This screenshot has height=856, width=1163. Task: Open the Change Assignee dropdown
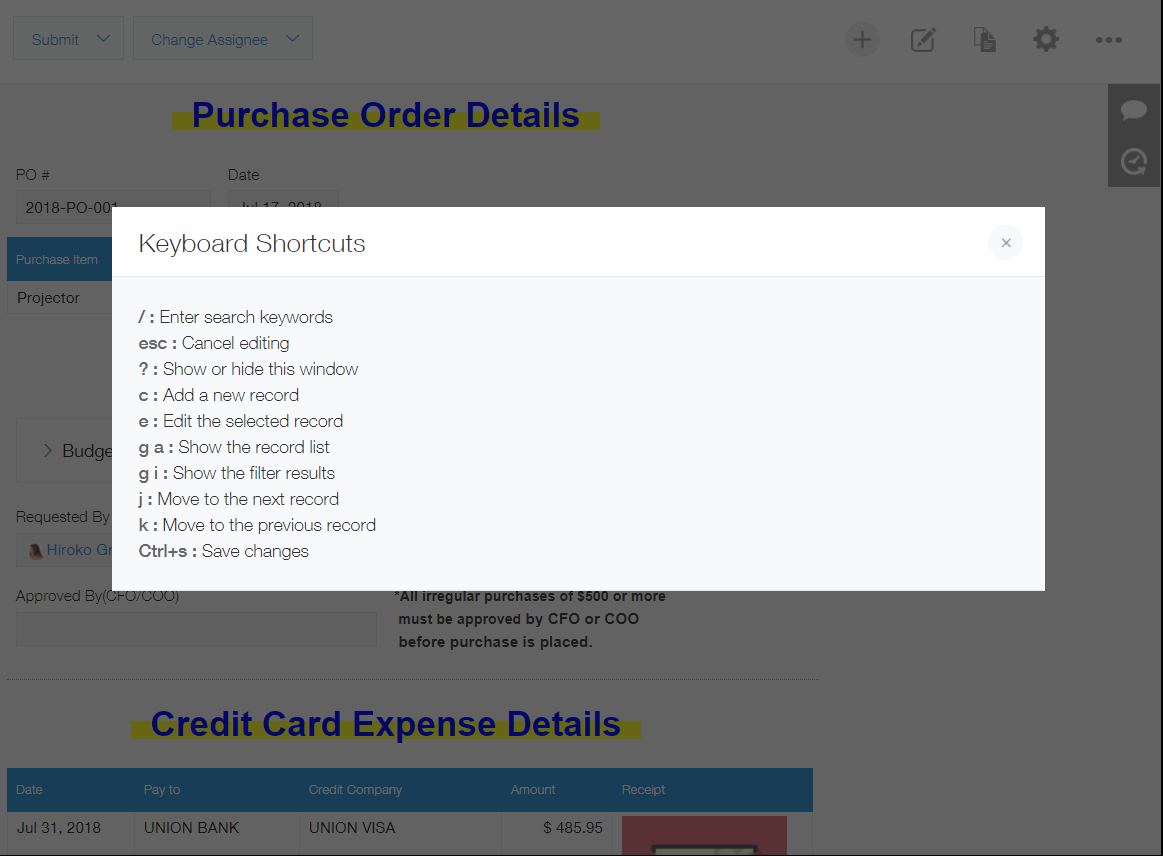tap(223, 39)
